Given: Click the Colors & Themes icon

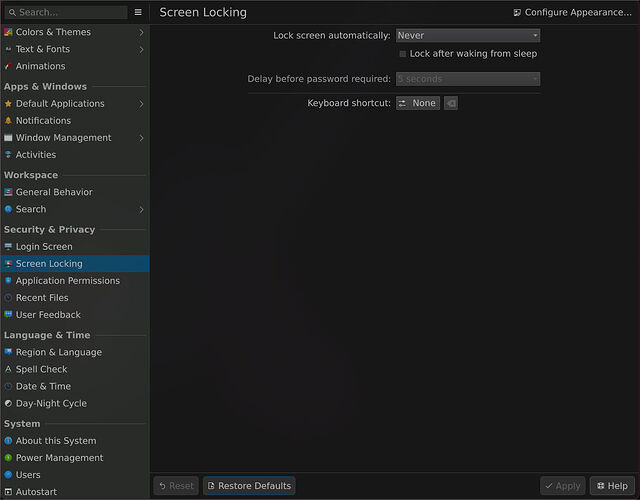Looking at the screenshot, I should [x=8, y=32].
